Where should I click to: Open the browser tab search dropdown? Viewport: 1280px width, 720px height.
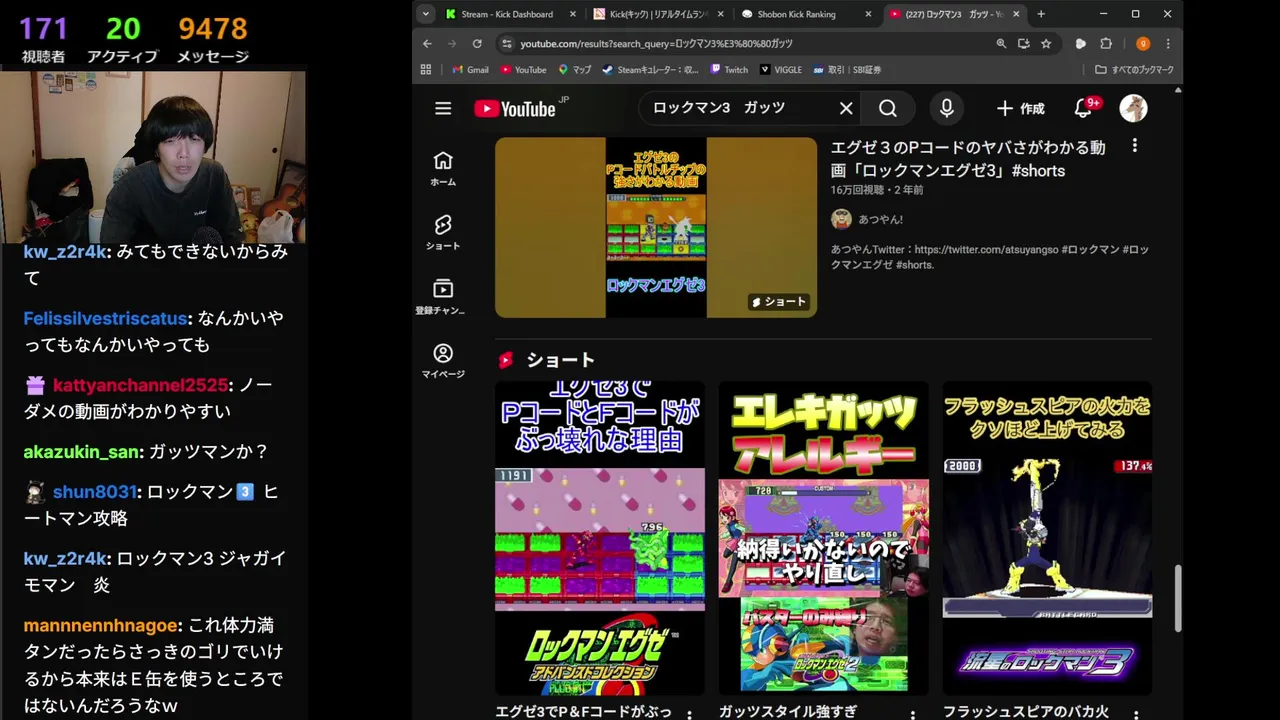coord(426,14)
